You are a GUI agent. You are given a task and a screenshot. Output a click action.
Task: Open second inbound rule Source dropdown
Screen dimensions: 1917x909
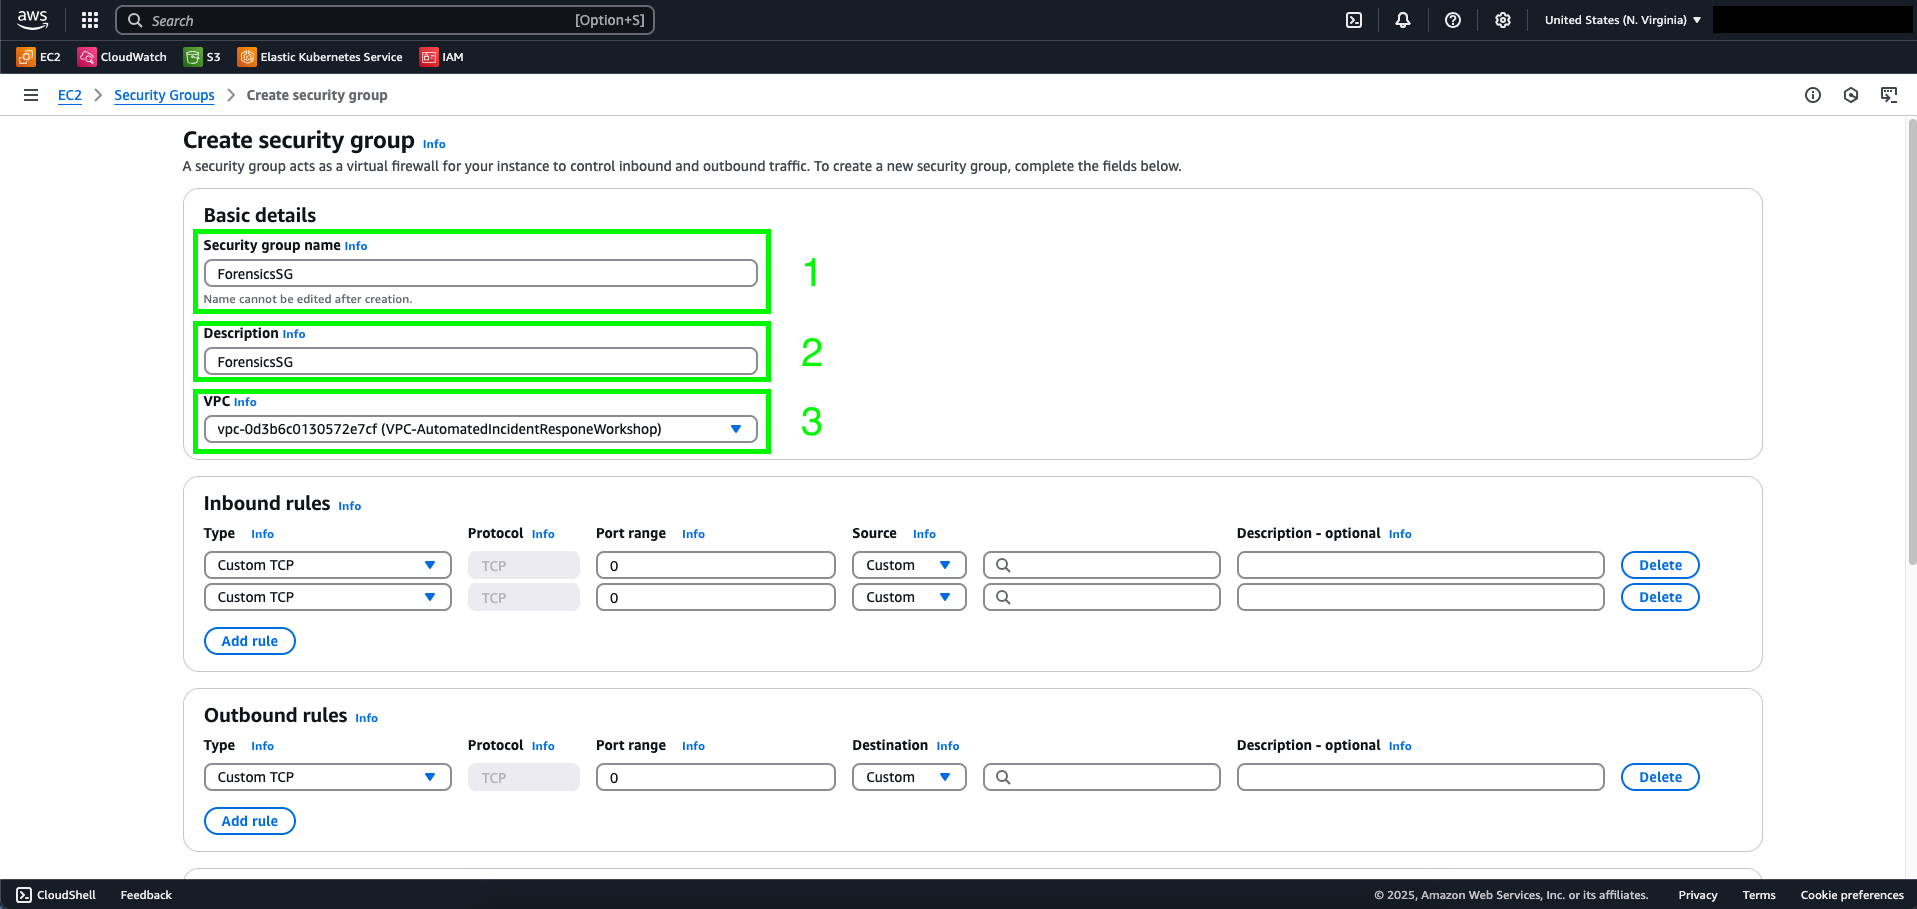pos(909,597)
